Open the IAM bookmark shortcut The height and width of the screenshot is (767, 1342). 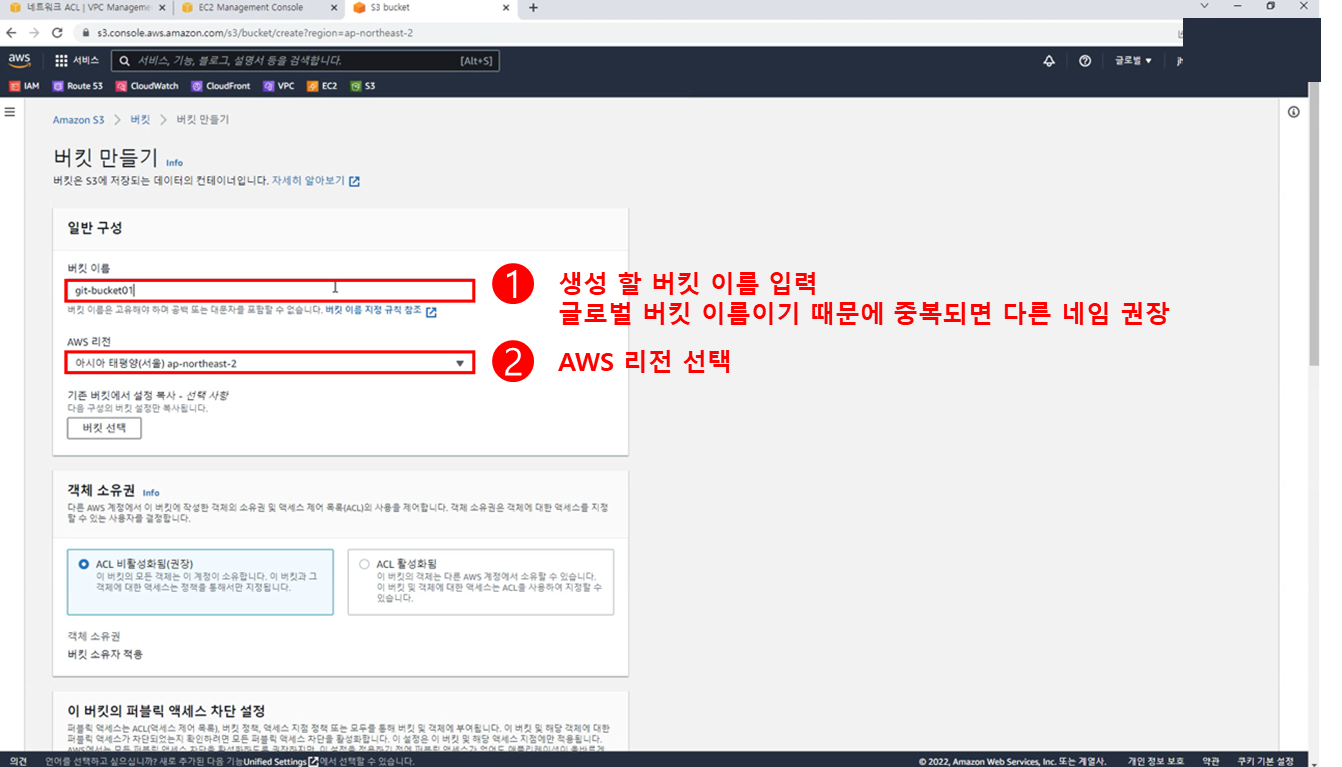click(x=24, y=86)
